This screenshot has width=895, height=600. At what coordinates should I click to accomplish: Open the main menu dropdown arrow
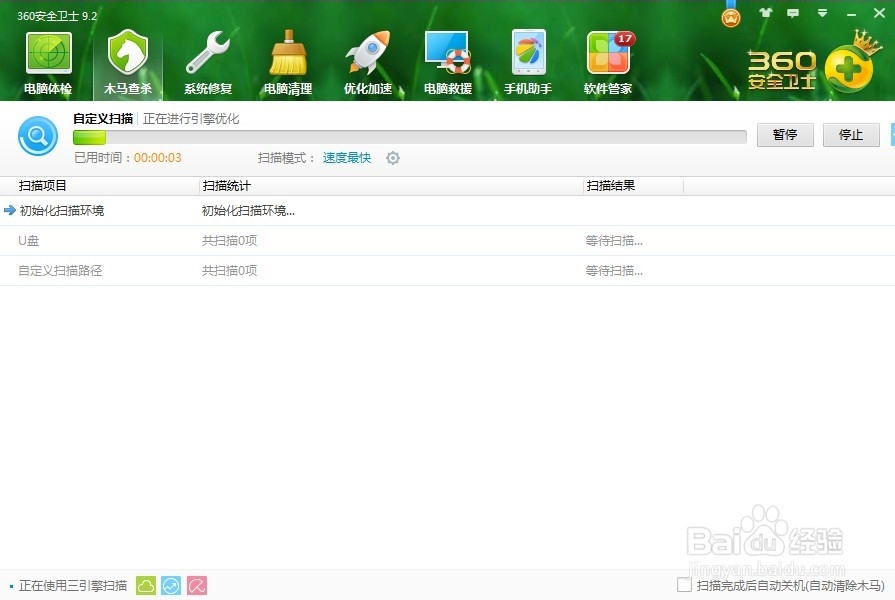(x=822, y=13)
